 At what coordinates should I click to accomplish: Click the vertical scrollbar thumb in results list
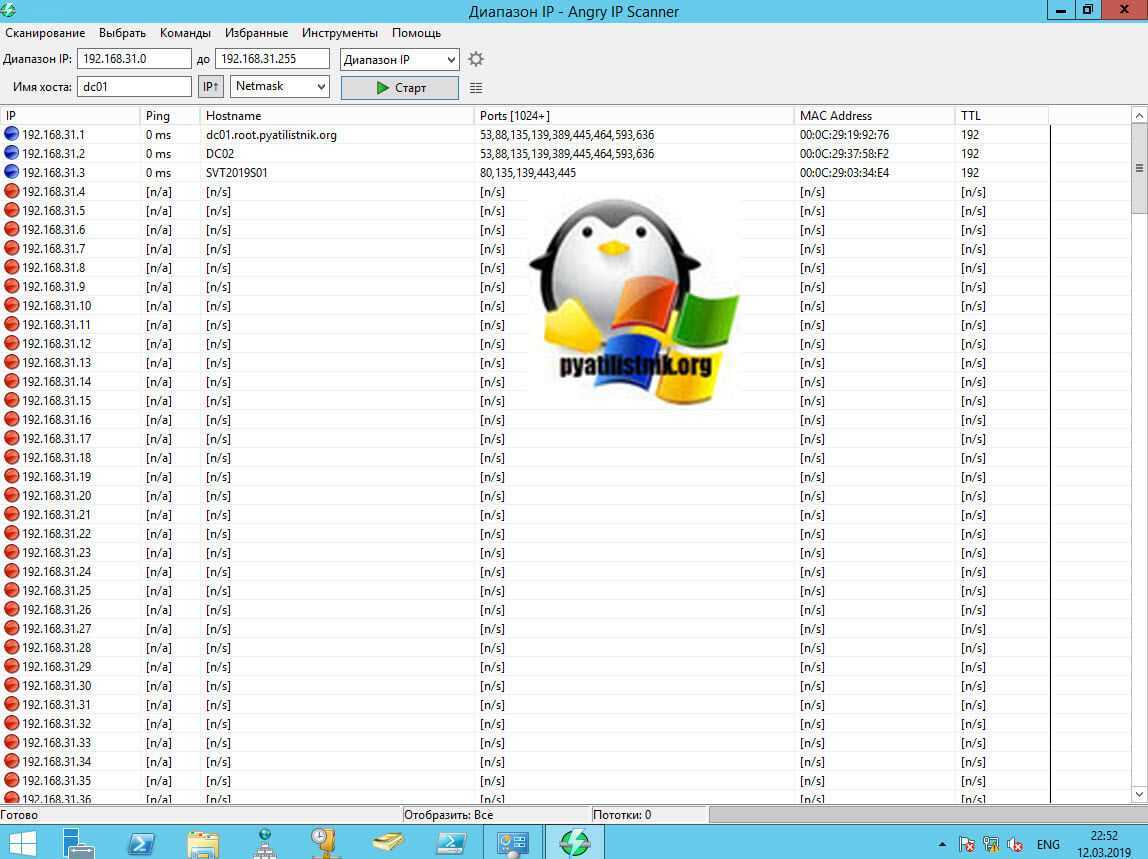[x=1139, y=168]
